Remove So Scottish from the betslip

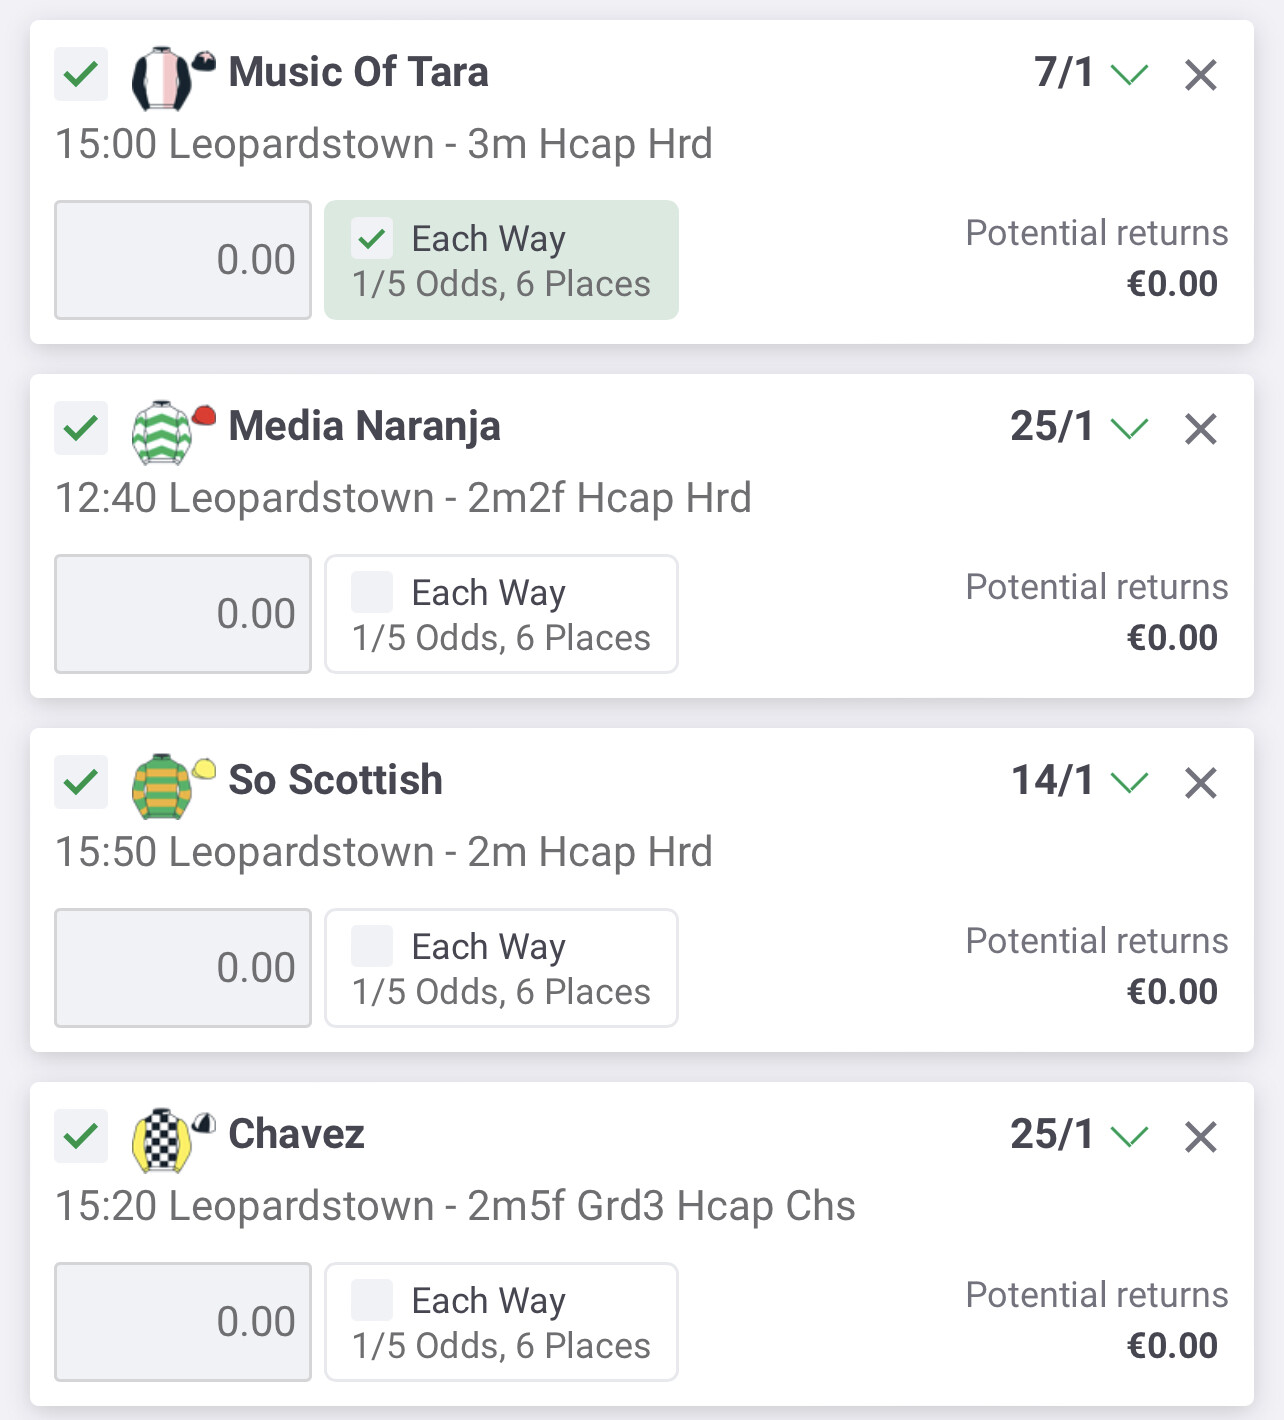[x=1200, y=783]
